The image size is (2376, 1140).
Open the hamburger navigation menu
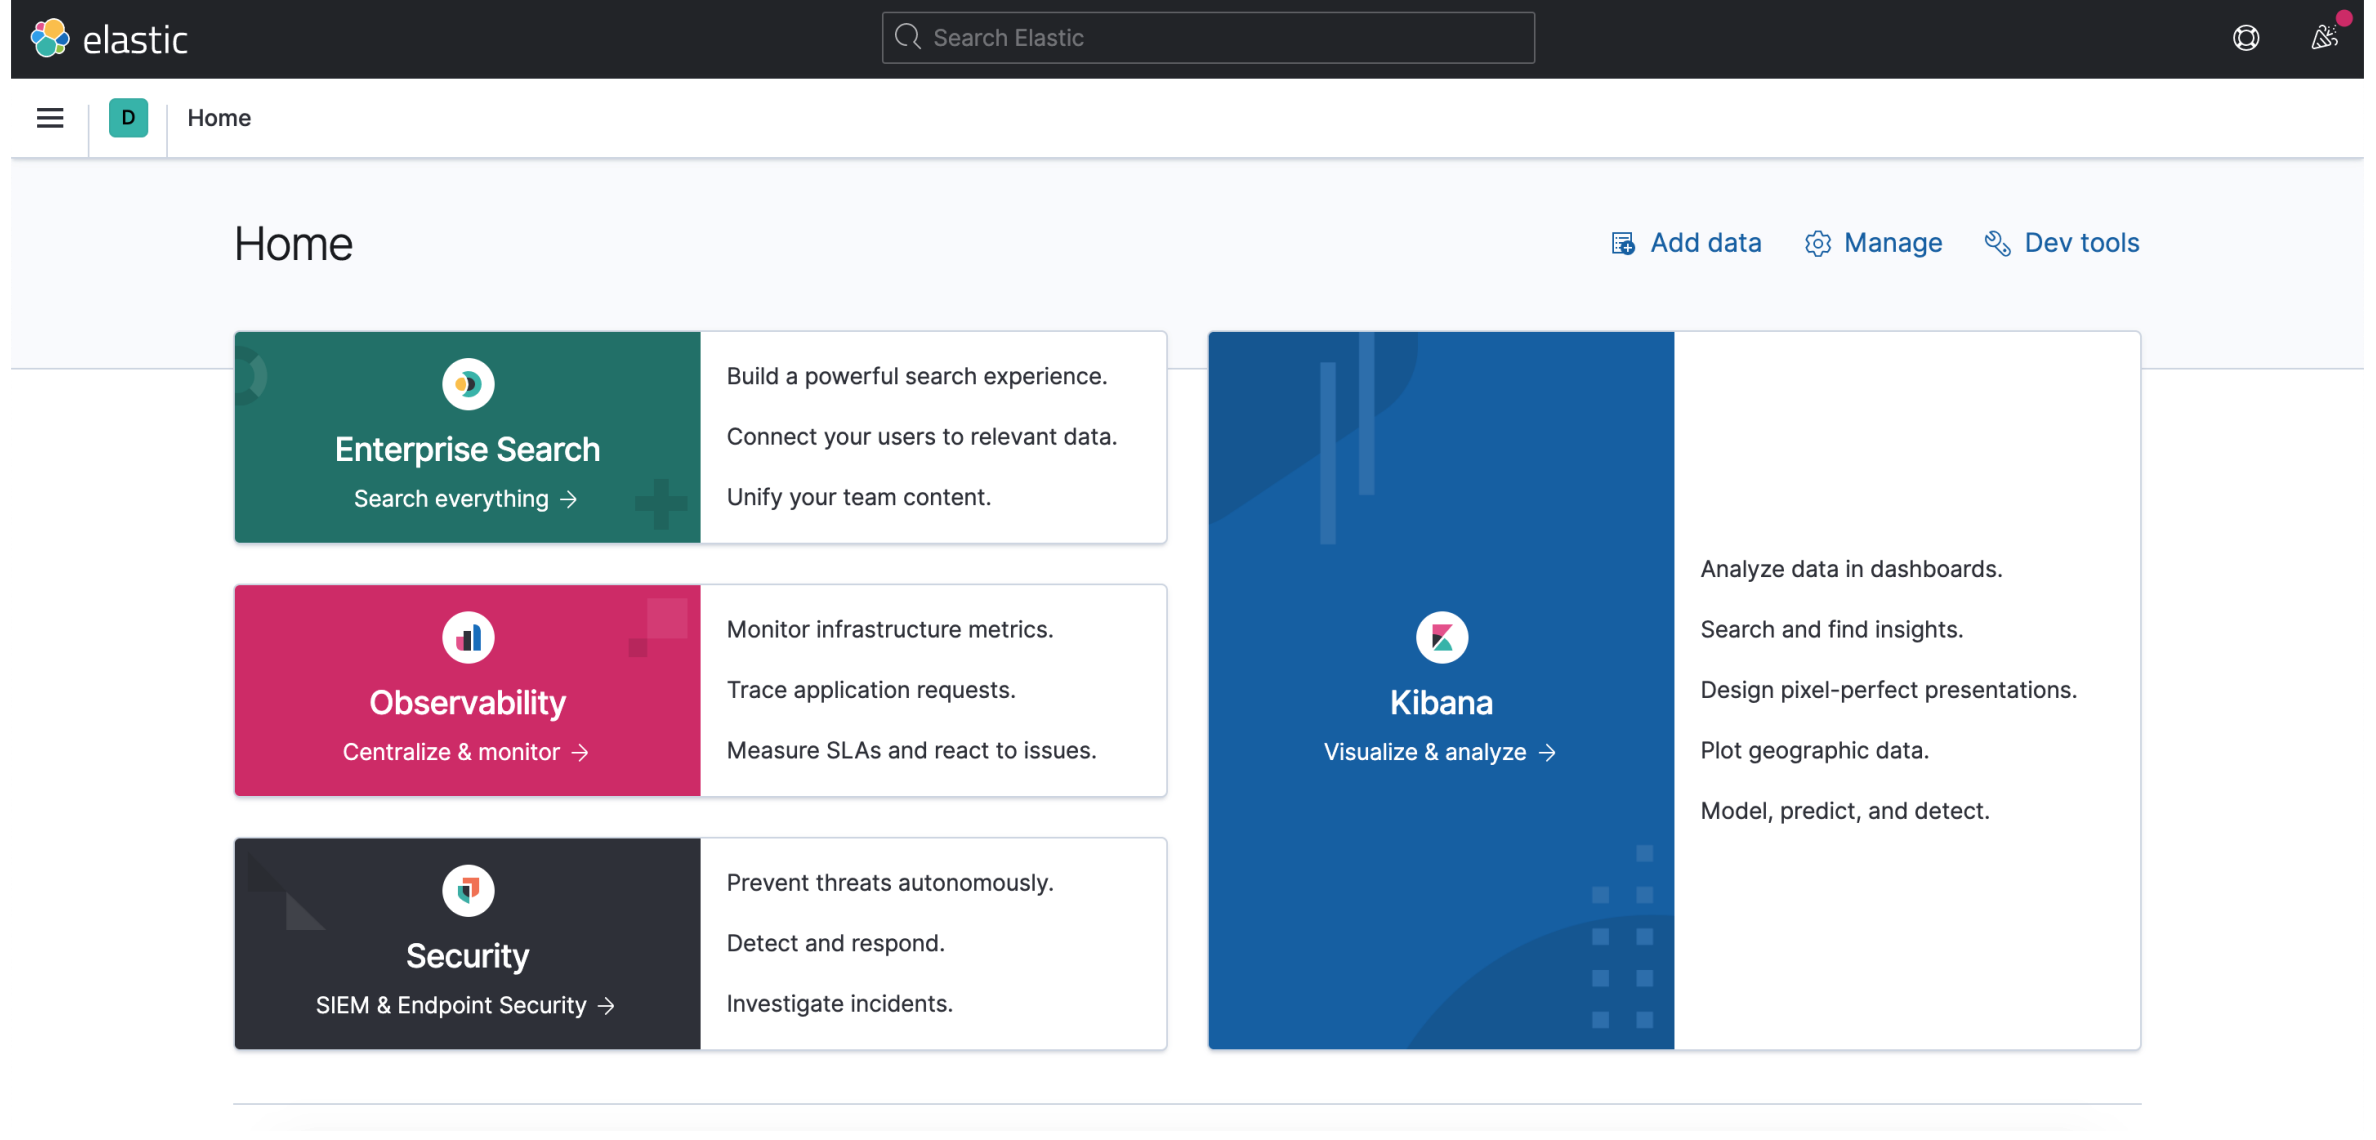[x=50, y=118]
